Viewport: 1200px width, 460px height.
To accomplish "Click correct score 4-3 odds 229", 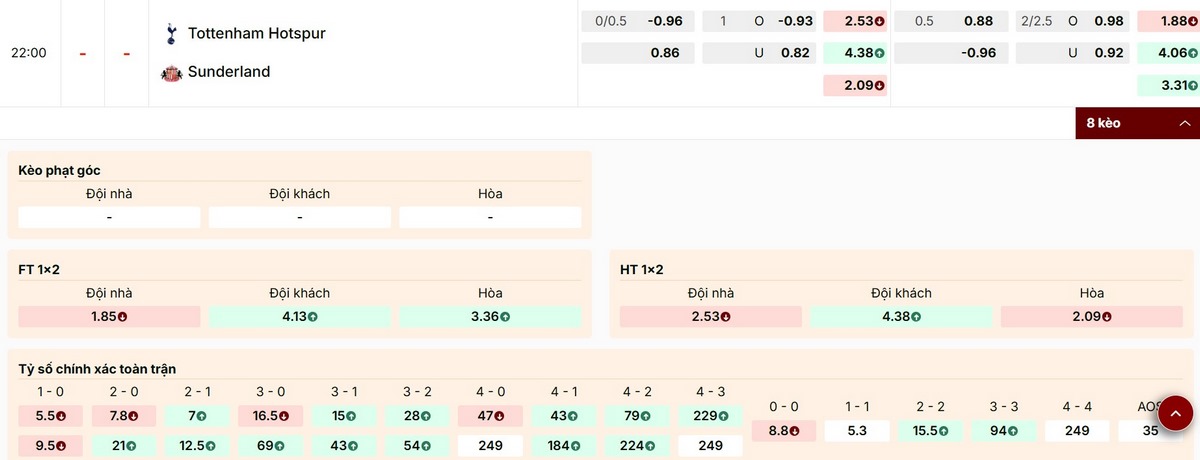I will coord(710,415).
